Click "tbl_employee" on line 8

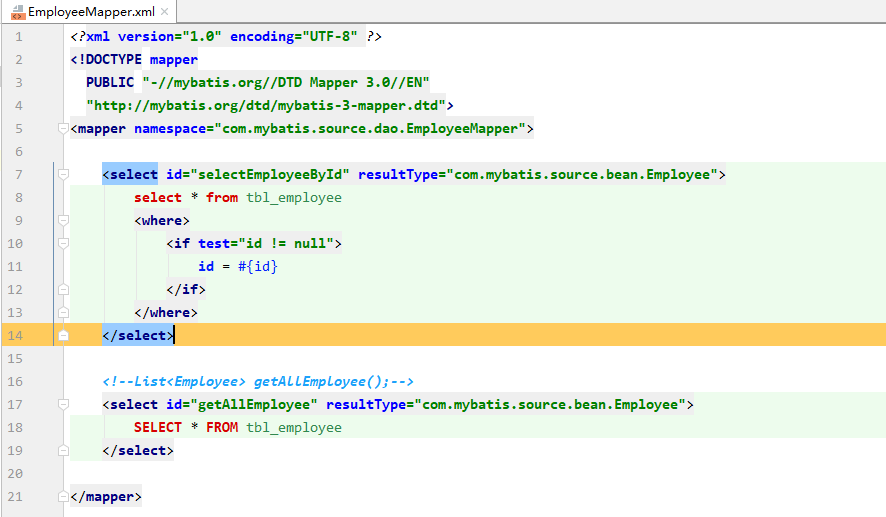click(x=294, y=198)
